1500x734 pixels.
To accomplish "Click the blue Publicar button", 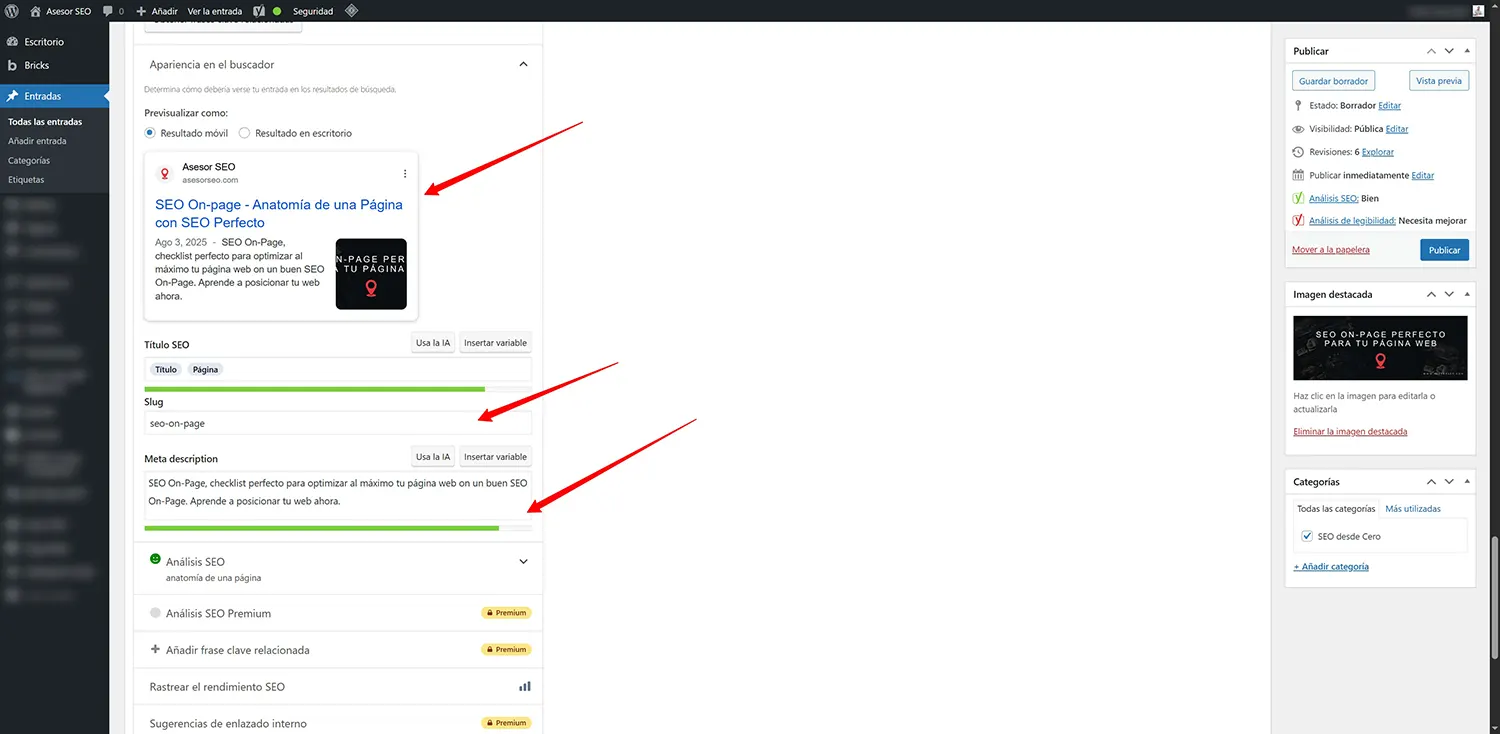I will point(1444,250).
